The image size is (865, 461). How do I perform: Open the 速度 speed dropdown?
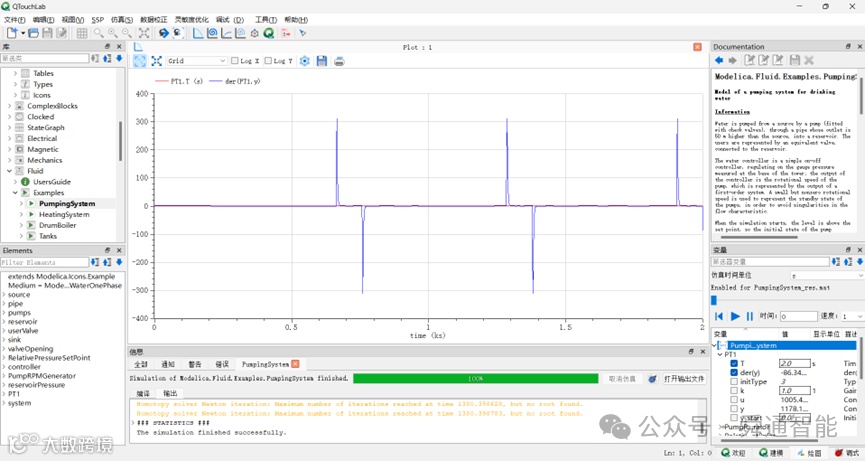click(x=852, y=316)
